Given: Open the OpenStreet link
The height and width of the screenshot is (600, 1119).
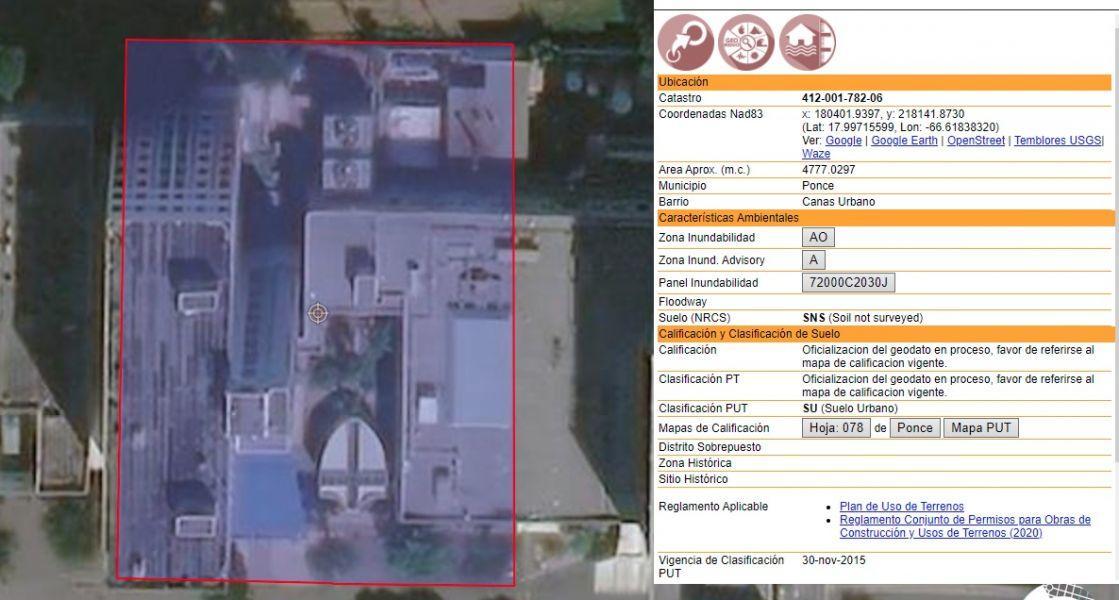Looking at the screenshot, I should 976,141.
